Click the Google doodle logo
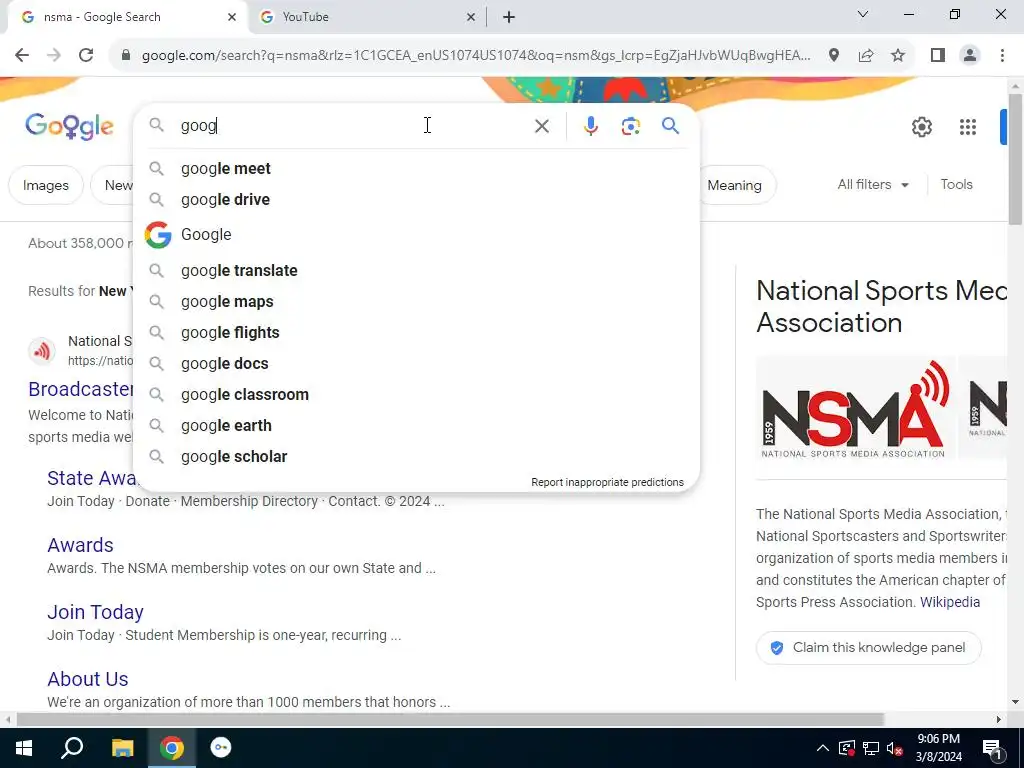1024x768 pixels. pyautogui.click(x=69, y=126)
